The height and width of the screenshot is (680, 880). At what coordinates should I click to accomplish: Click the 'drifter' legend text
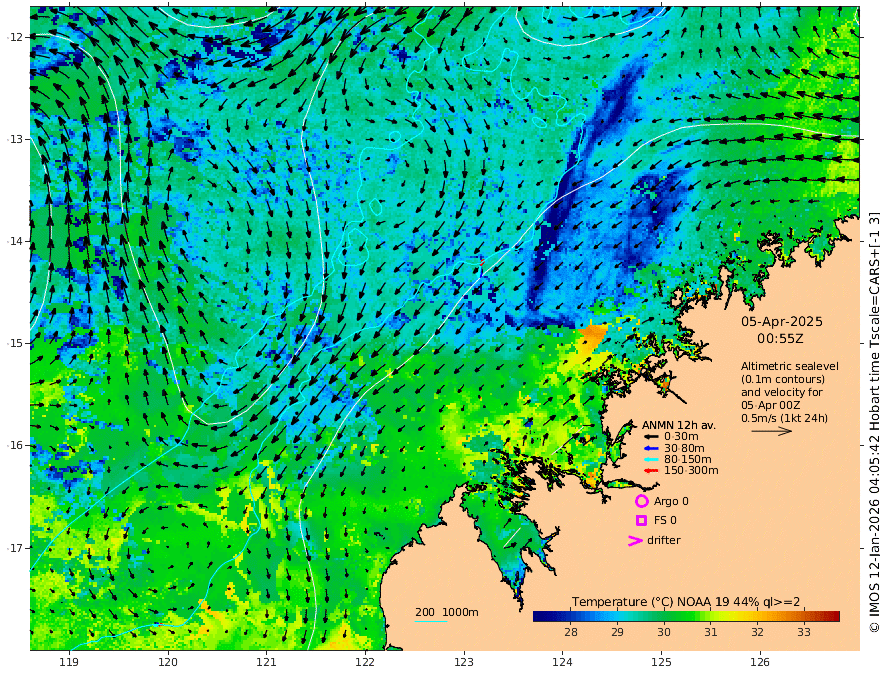(x=664, y=540)
